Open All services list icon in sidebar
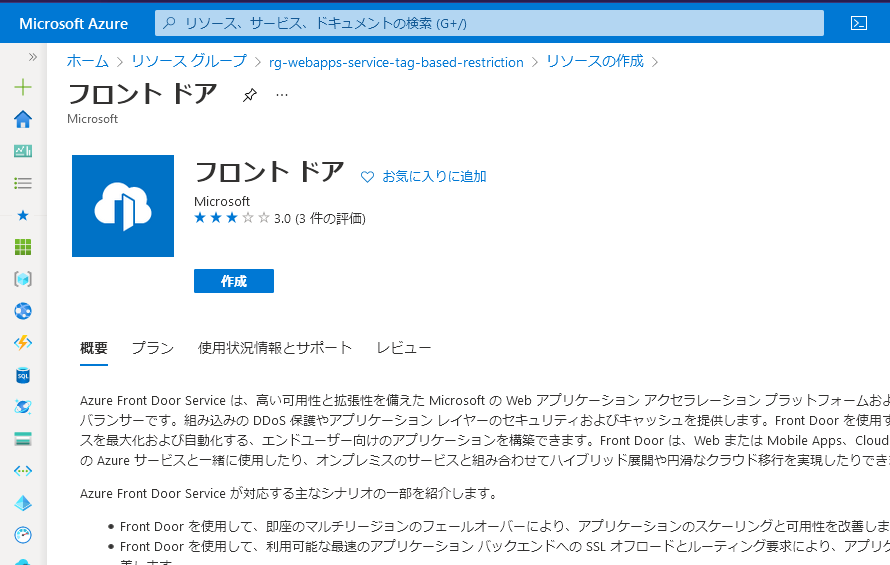The image size is (890, 565). 23,183
